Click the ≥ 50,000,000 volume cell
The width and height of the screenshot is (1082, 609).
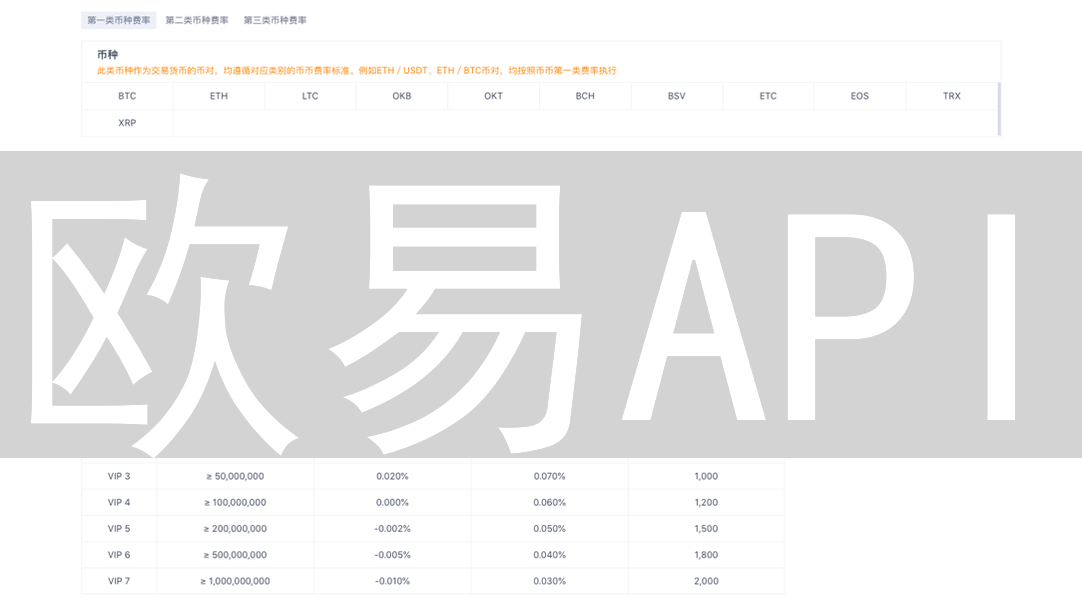(235, 476)
